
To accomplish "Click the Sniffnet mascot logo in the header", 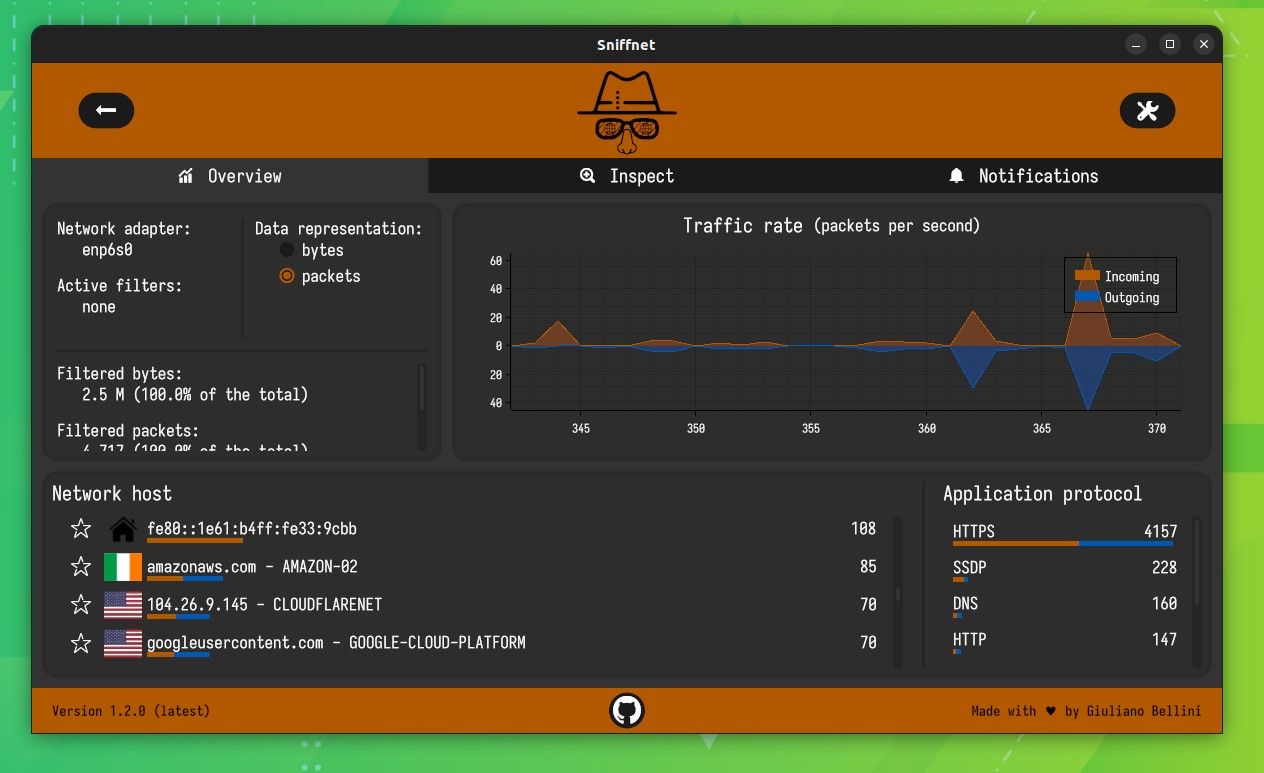I will (625, 110).
